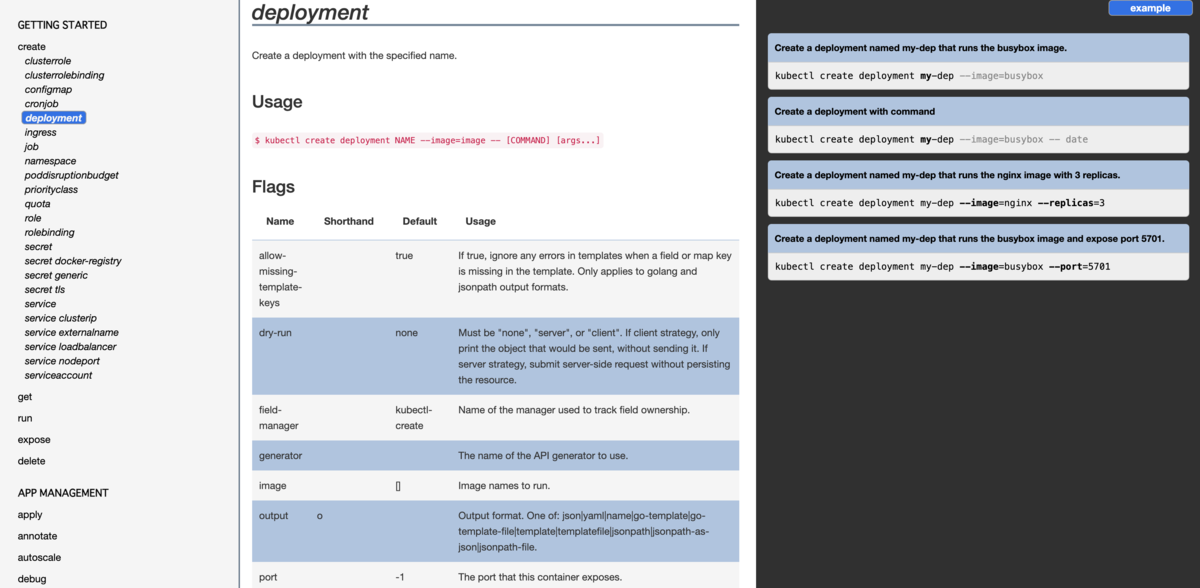Click APP MANAGEMENT sidebar heading

tap(63, 493)
